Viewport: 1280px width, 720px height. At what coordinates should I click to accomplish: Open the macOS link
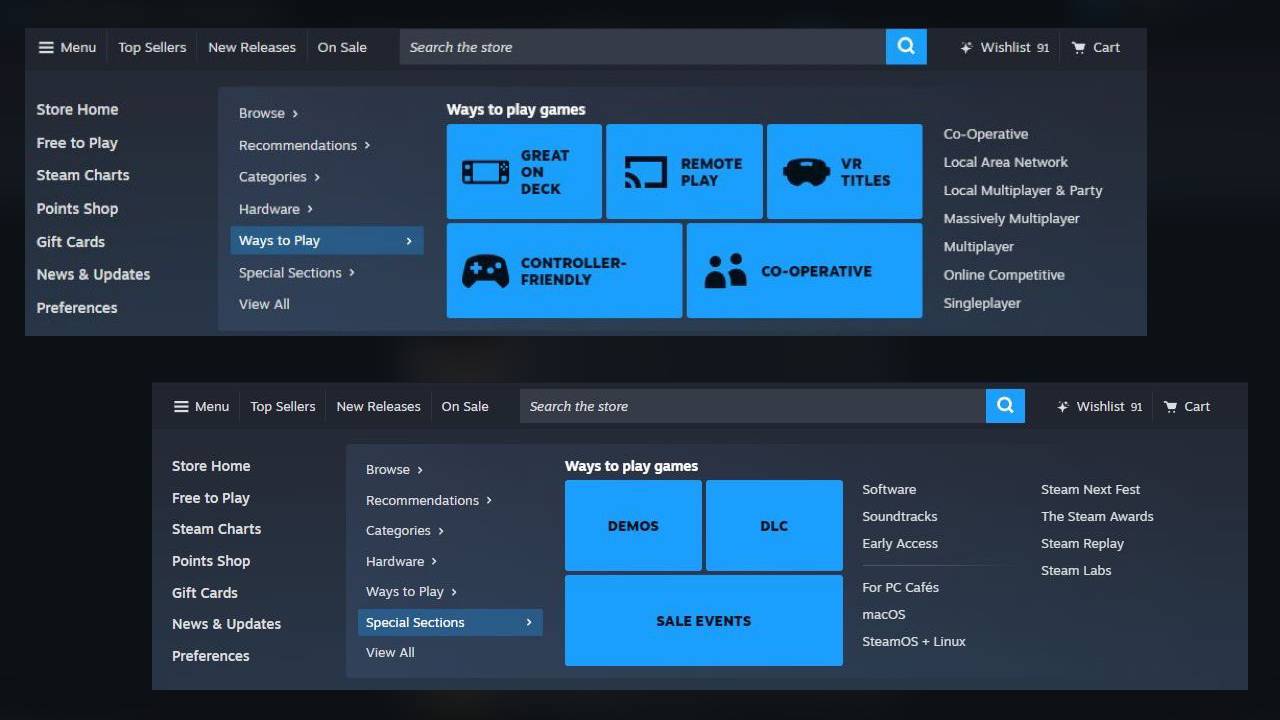883,614
